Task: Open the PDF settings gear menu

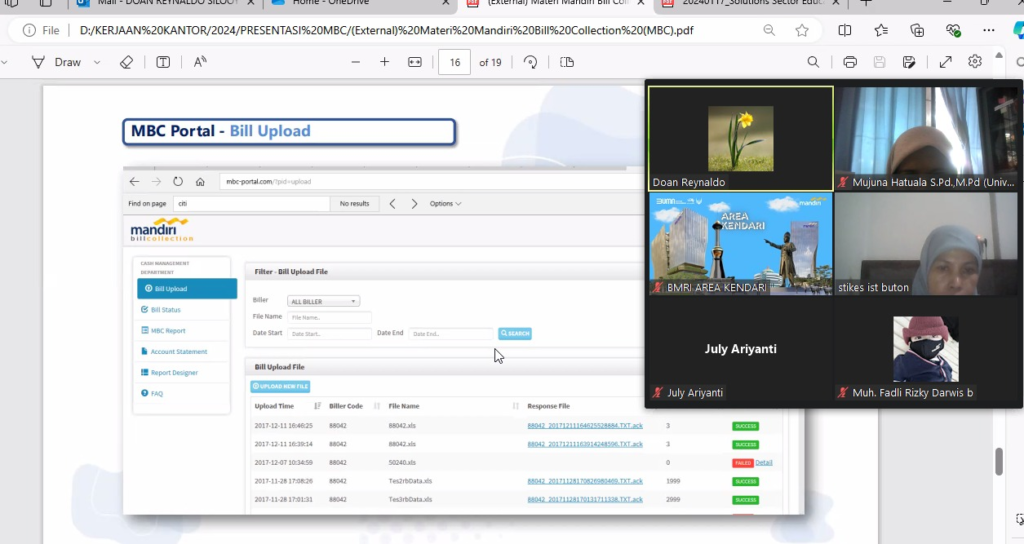Action: (x=975, y=62)
